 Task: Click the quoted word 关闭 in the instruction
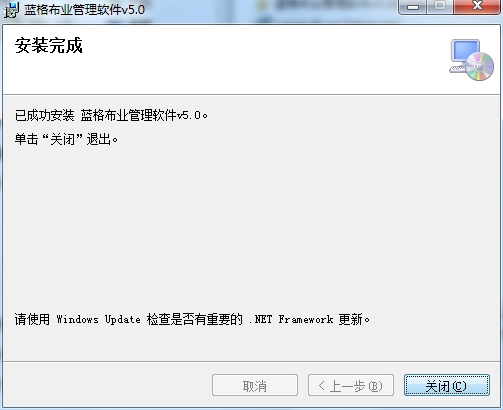(63, 139)
